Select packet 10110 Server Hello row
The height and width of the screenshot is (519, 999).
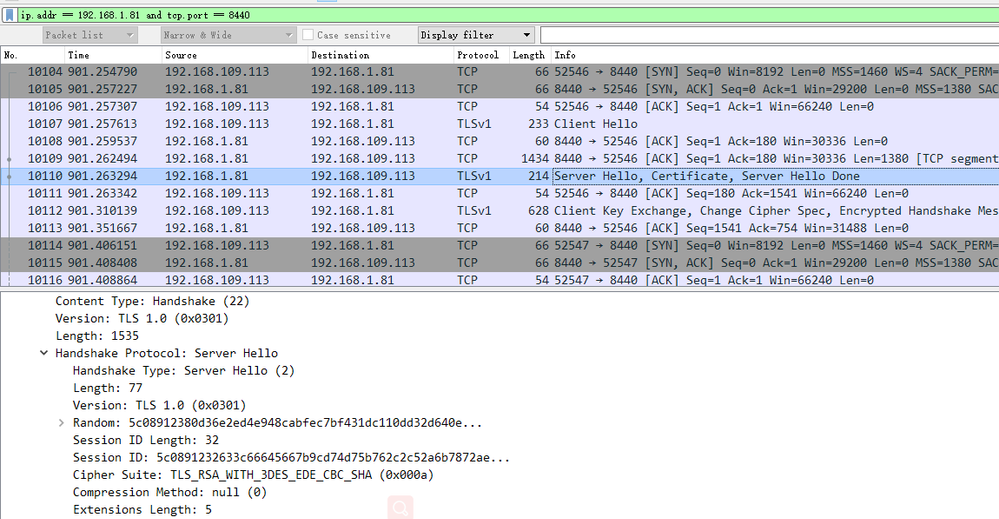pyautogui.click(x=500, y=176)
